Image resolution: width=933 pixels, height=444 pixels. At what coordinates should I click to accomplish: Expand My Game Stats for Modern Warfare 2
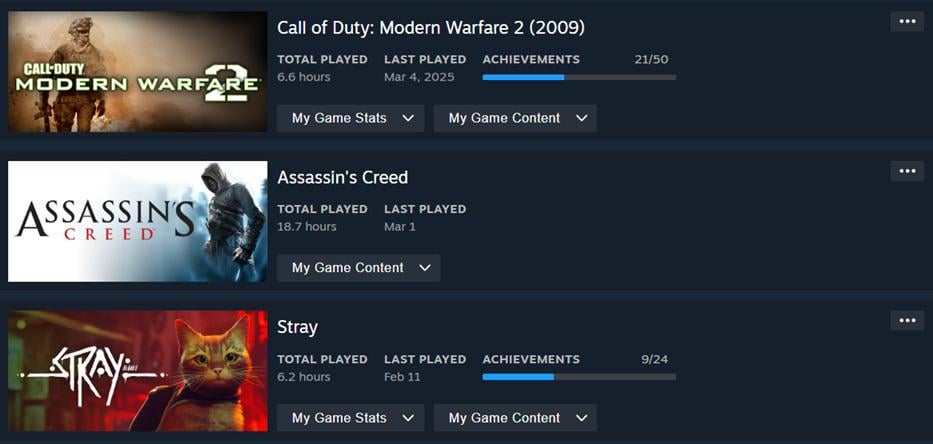coord(350,118)
